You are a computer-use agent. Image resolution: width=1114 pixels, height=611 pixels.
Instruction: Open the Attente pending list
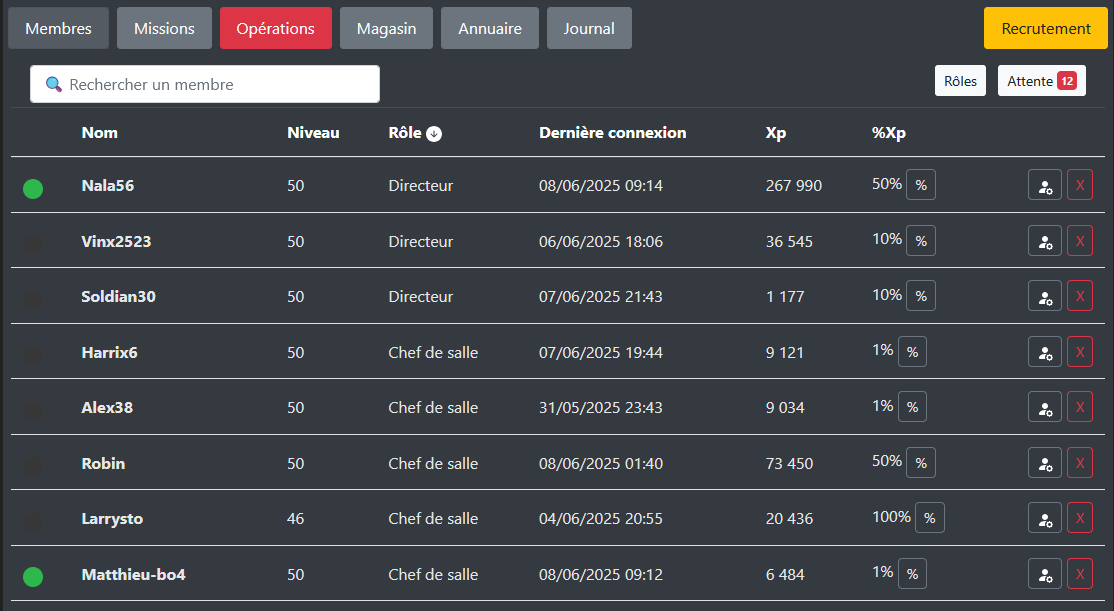[x=1041, y=81]
